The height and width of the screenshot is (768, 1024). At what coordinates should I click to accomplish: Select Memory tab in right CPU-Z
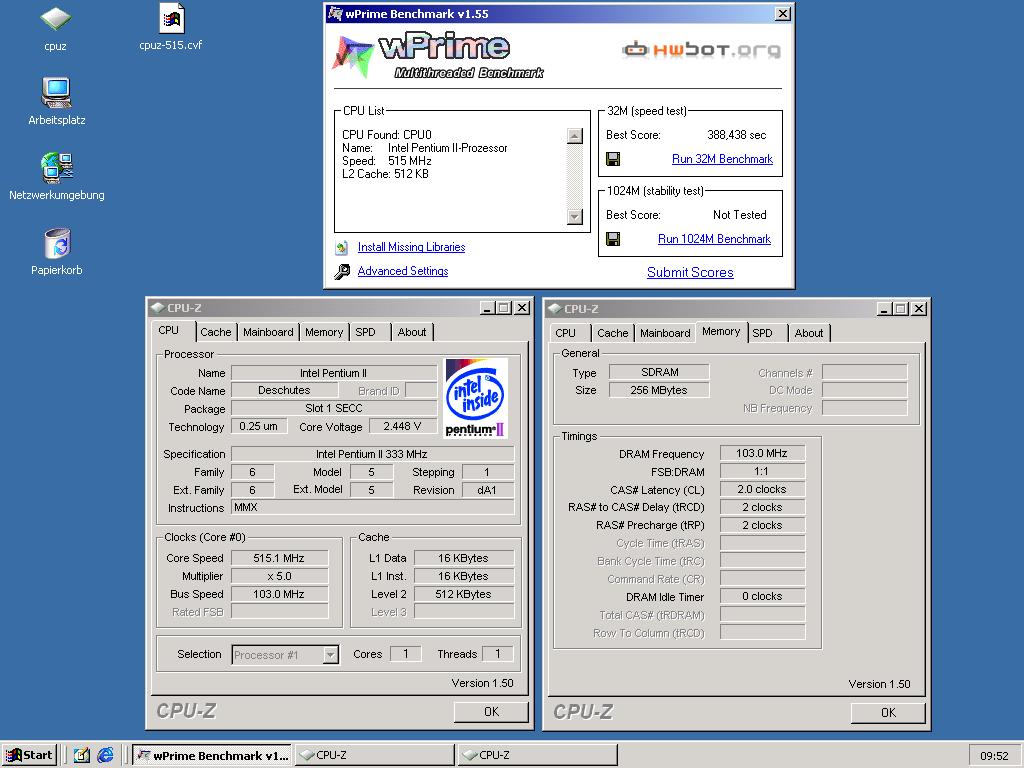click(721, 332)
